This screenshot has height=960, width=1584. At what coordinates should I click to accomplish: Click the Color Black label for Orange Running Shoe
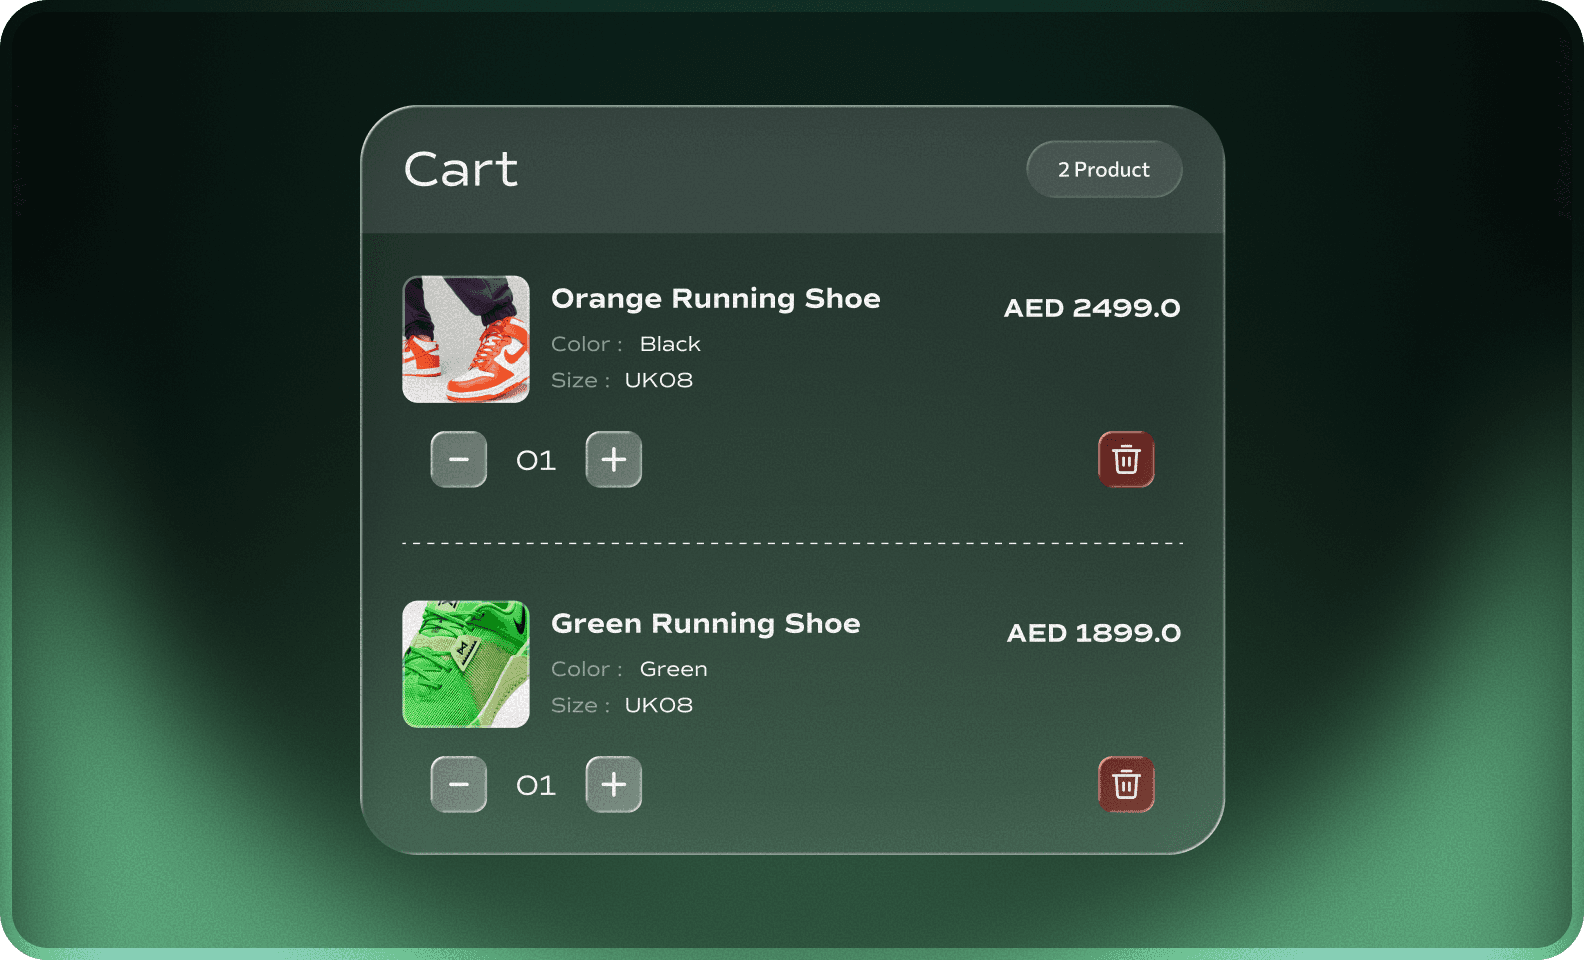(626, 344)
